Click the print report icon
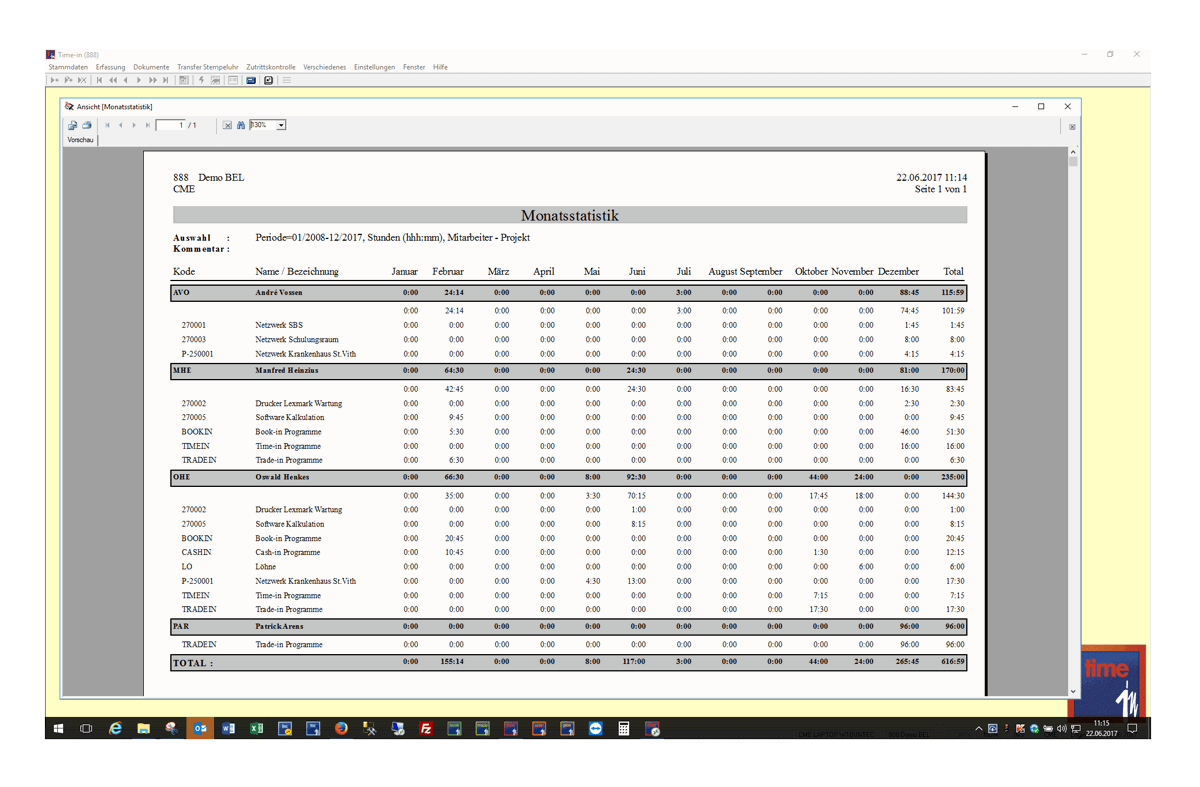The image size is (1200, 787). coord(87,125)
